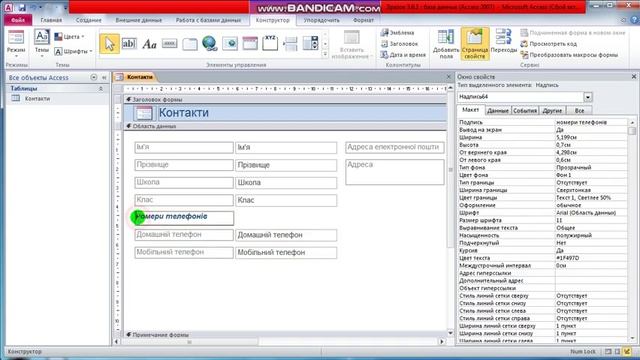Toggle the Страница свойств property sheet
The image size is (640, 360).
point(475,44)
